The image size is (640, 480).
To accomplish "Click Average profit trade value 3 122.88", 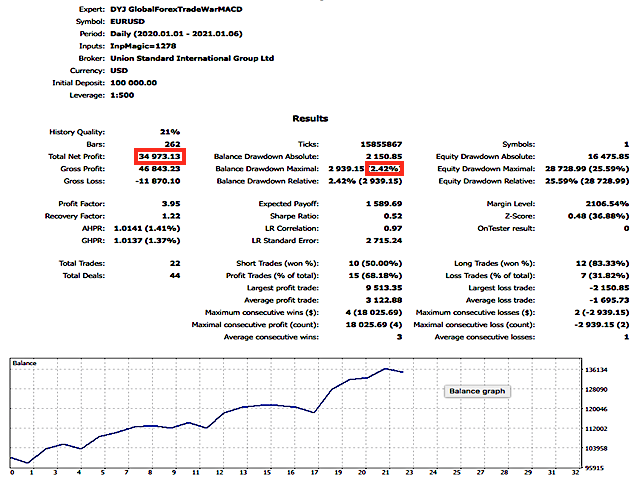I will (384, 300).
